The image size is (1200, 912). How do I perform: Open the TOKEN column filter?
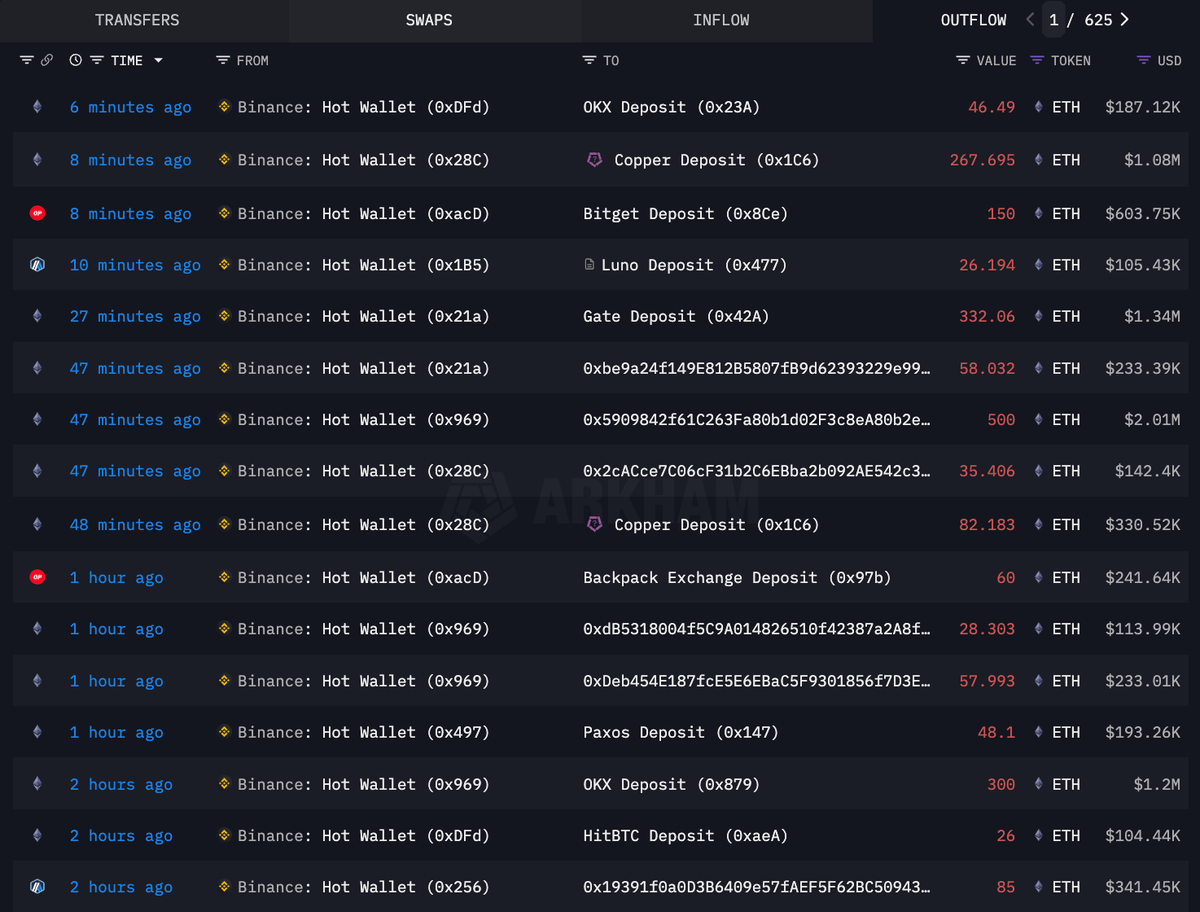coord(1037,60)
